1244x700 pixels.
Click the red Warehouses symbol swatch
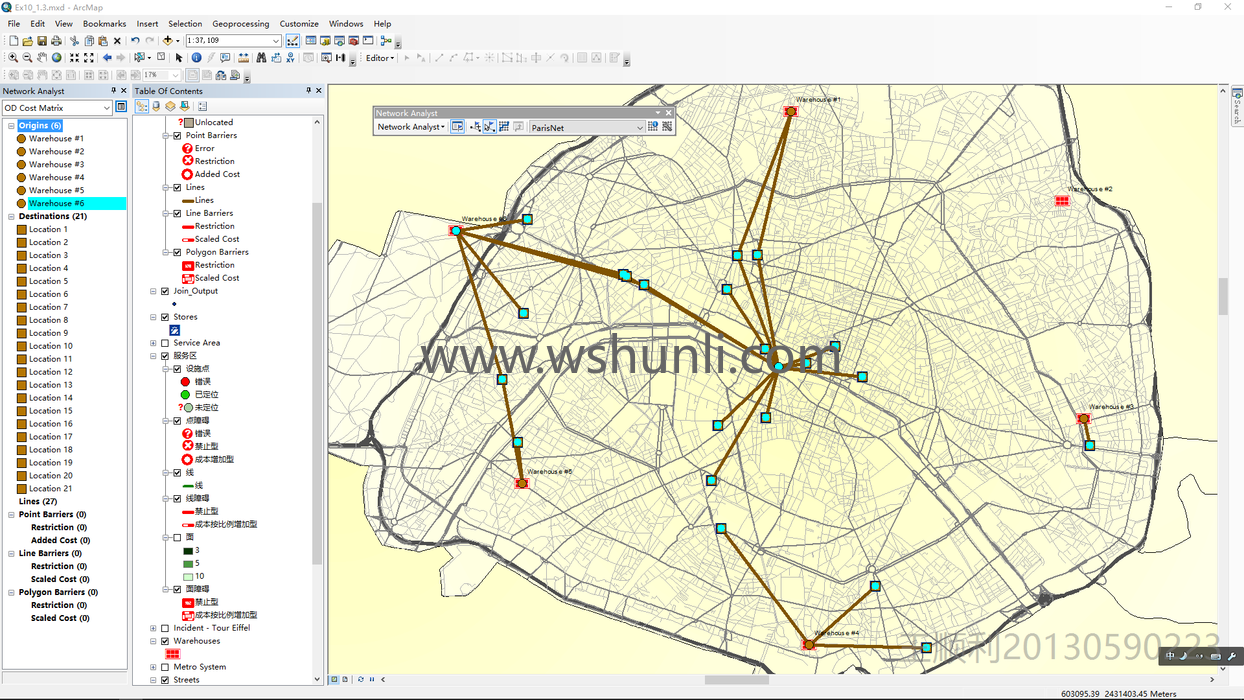click(173, 654)
